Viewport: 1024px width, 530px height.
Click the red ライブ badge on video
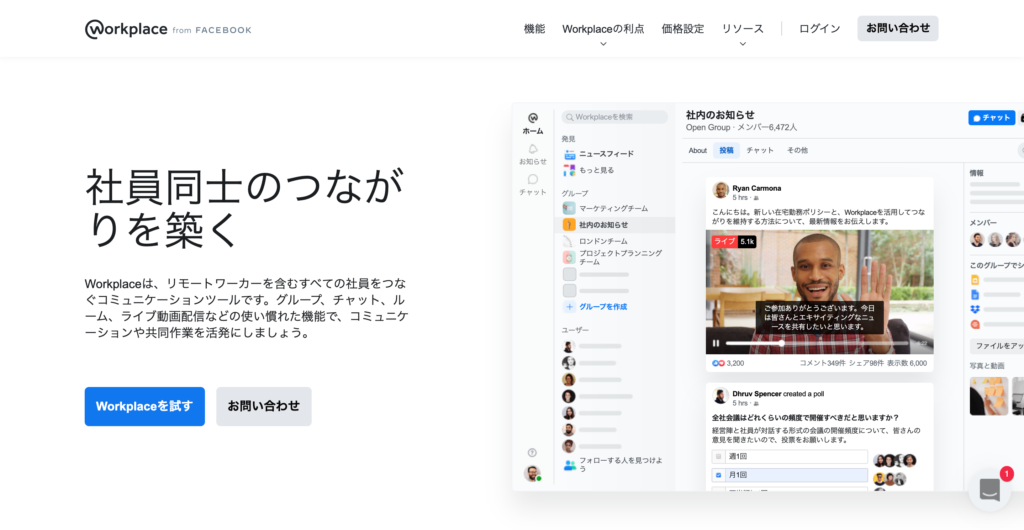(x=724, y=242)
